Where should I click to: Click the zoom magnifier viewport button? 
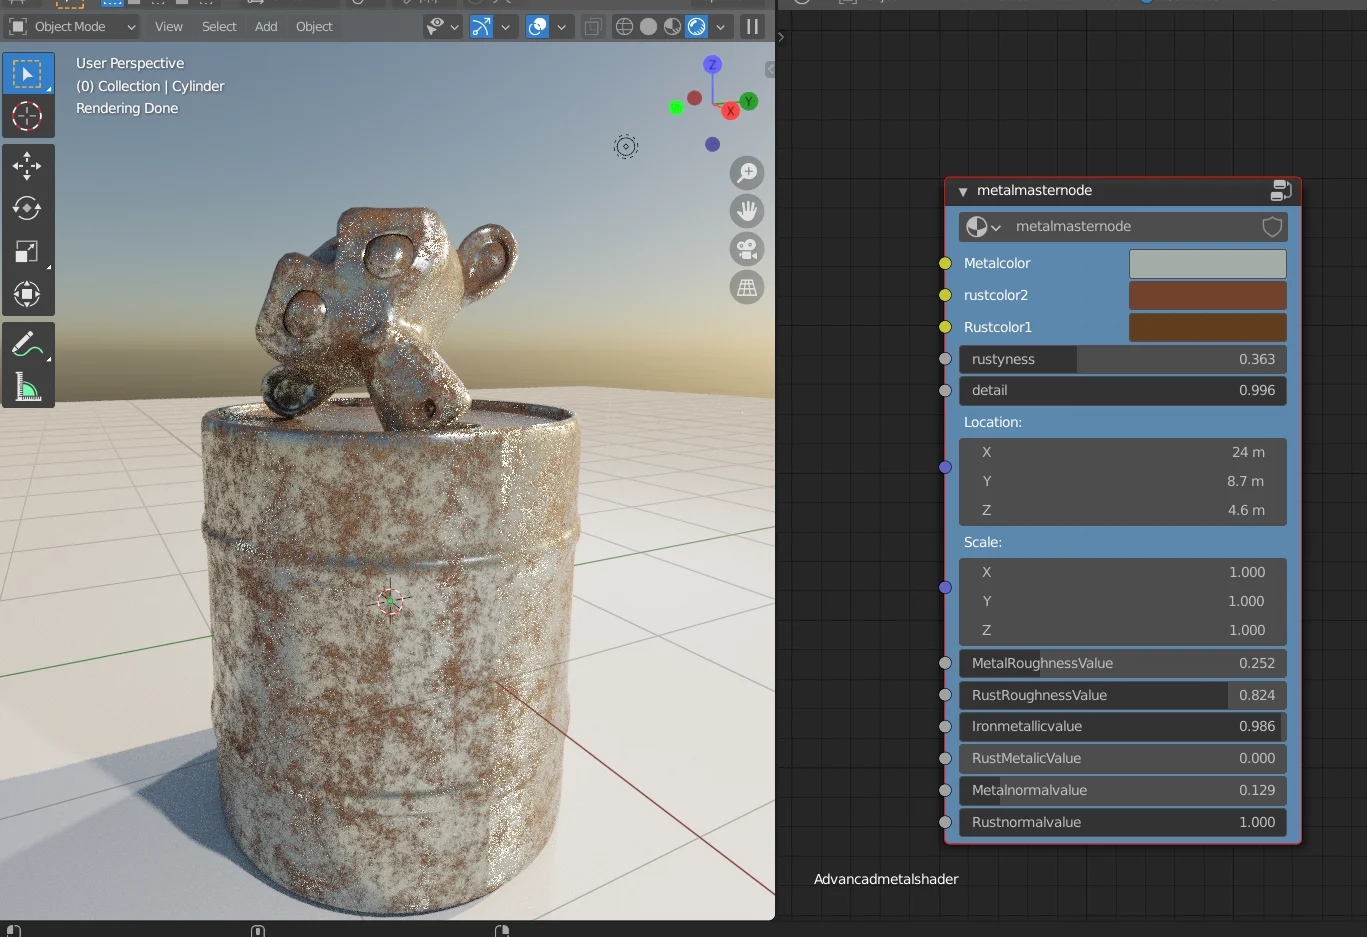(747, 173)
